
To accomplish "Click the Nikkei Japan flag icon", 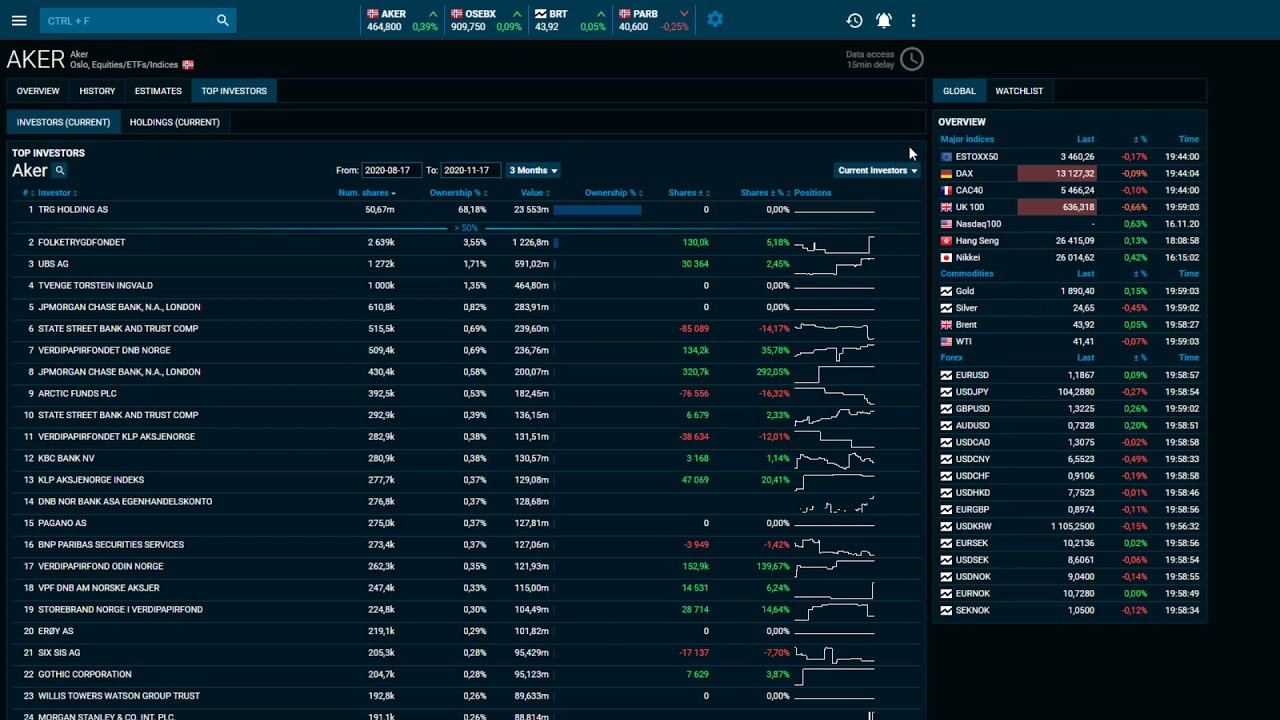I will [x=946, y=257].
